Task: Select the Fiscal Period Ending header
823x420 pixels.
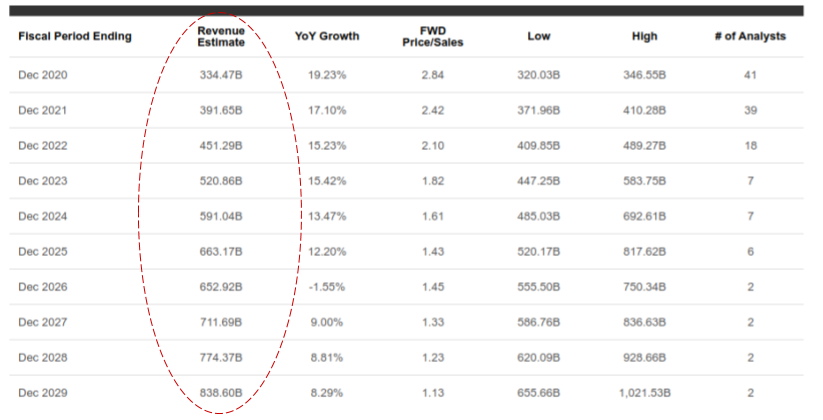Action: click(74, 37)
